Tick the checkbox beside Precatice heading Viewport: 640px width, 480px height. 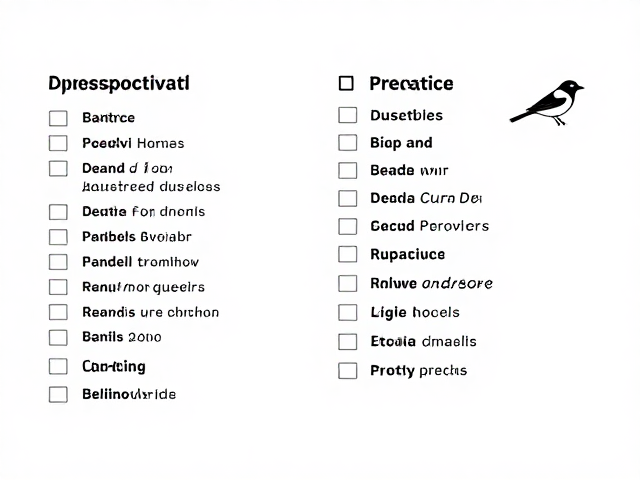pyautogui.click(x=346, y=83)
